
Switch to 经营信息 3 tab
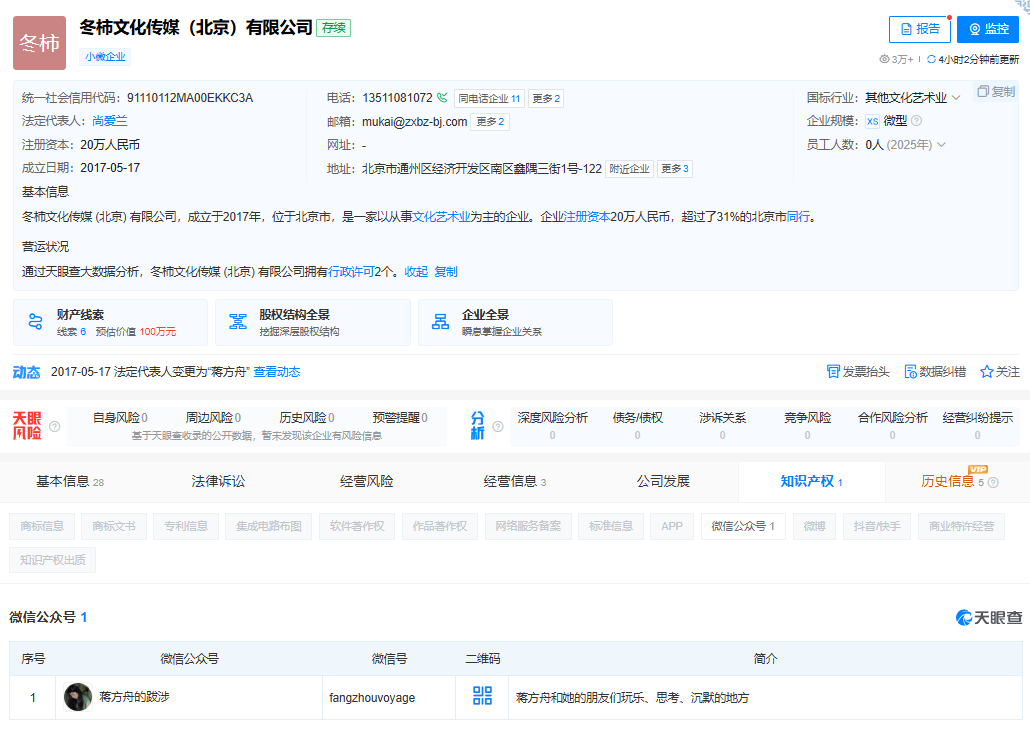coord(515,481)
